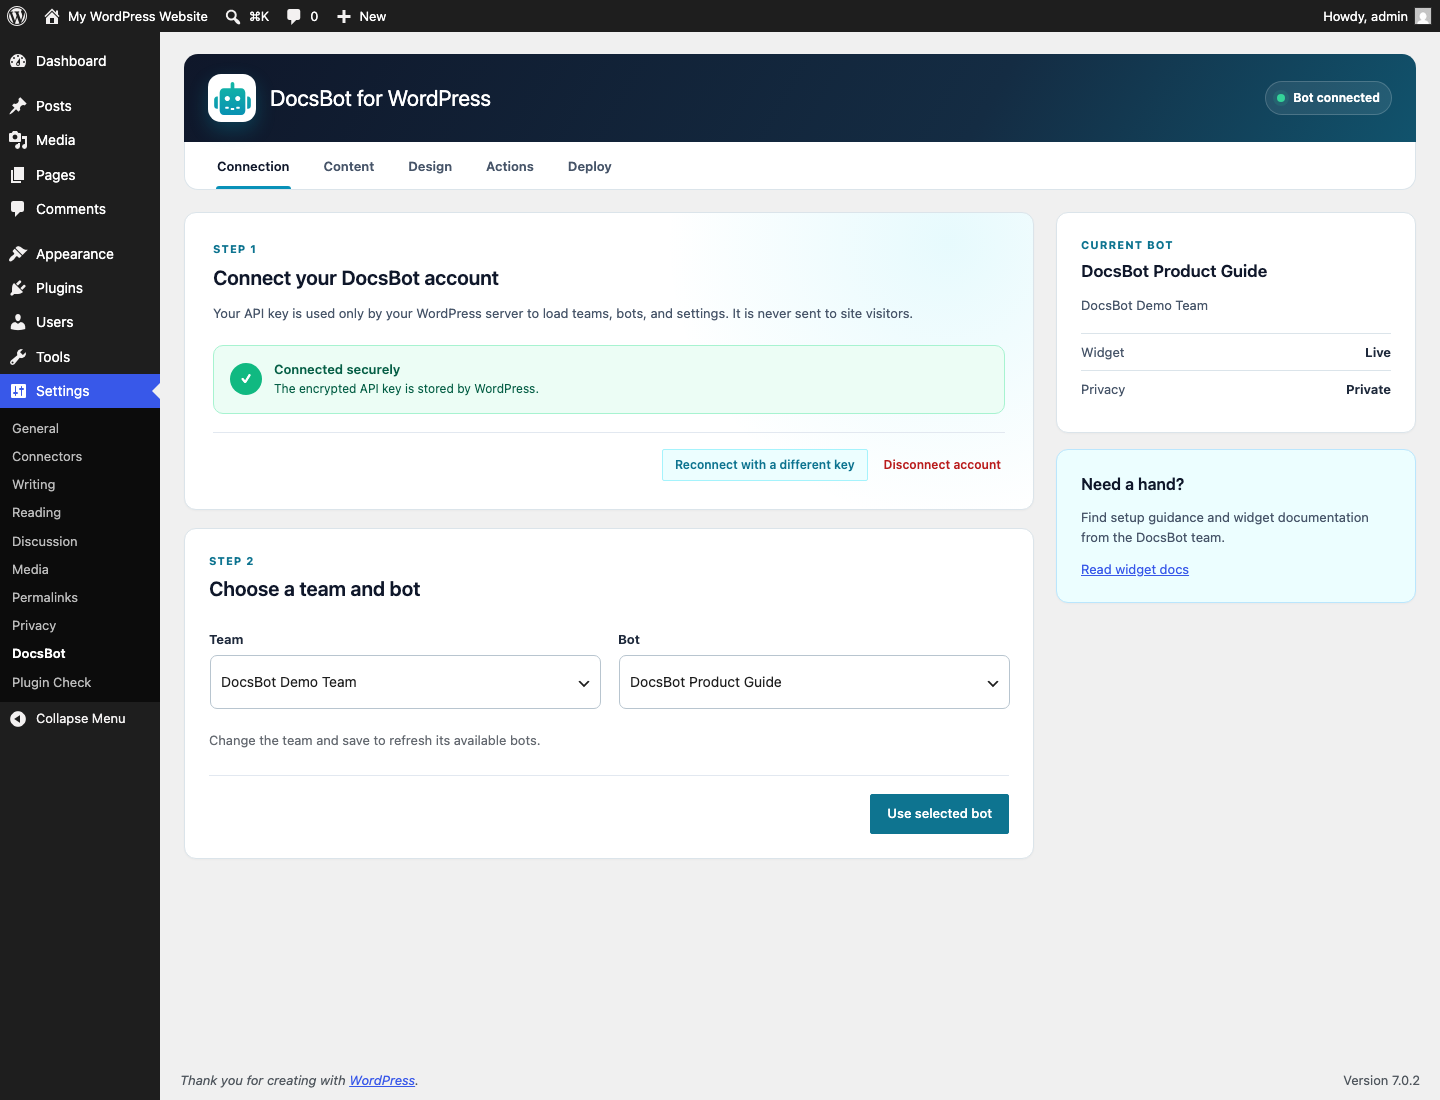This screenshot has height=1100, width=1440.
Task: Switch to the Content tab
Action: 349,166
